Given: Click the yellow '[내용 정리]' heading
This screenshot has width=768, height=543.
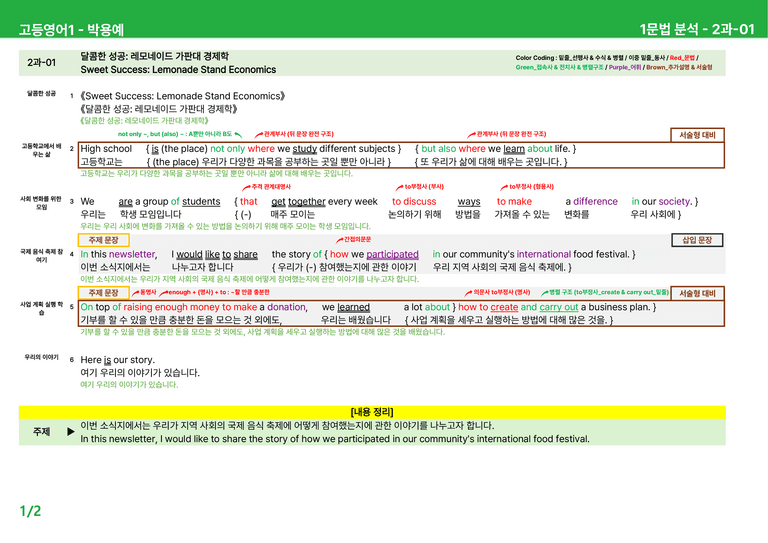Looking at the screenshot, I should click(x=372, y=412).
